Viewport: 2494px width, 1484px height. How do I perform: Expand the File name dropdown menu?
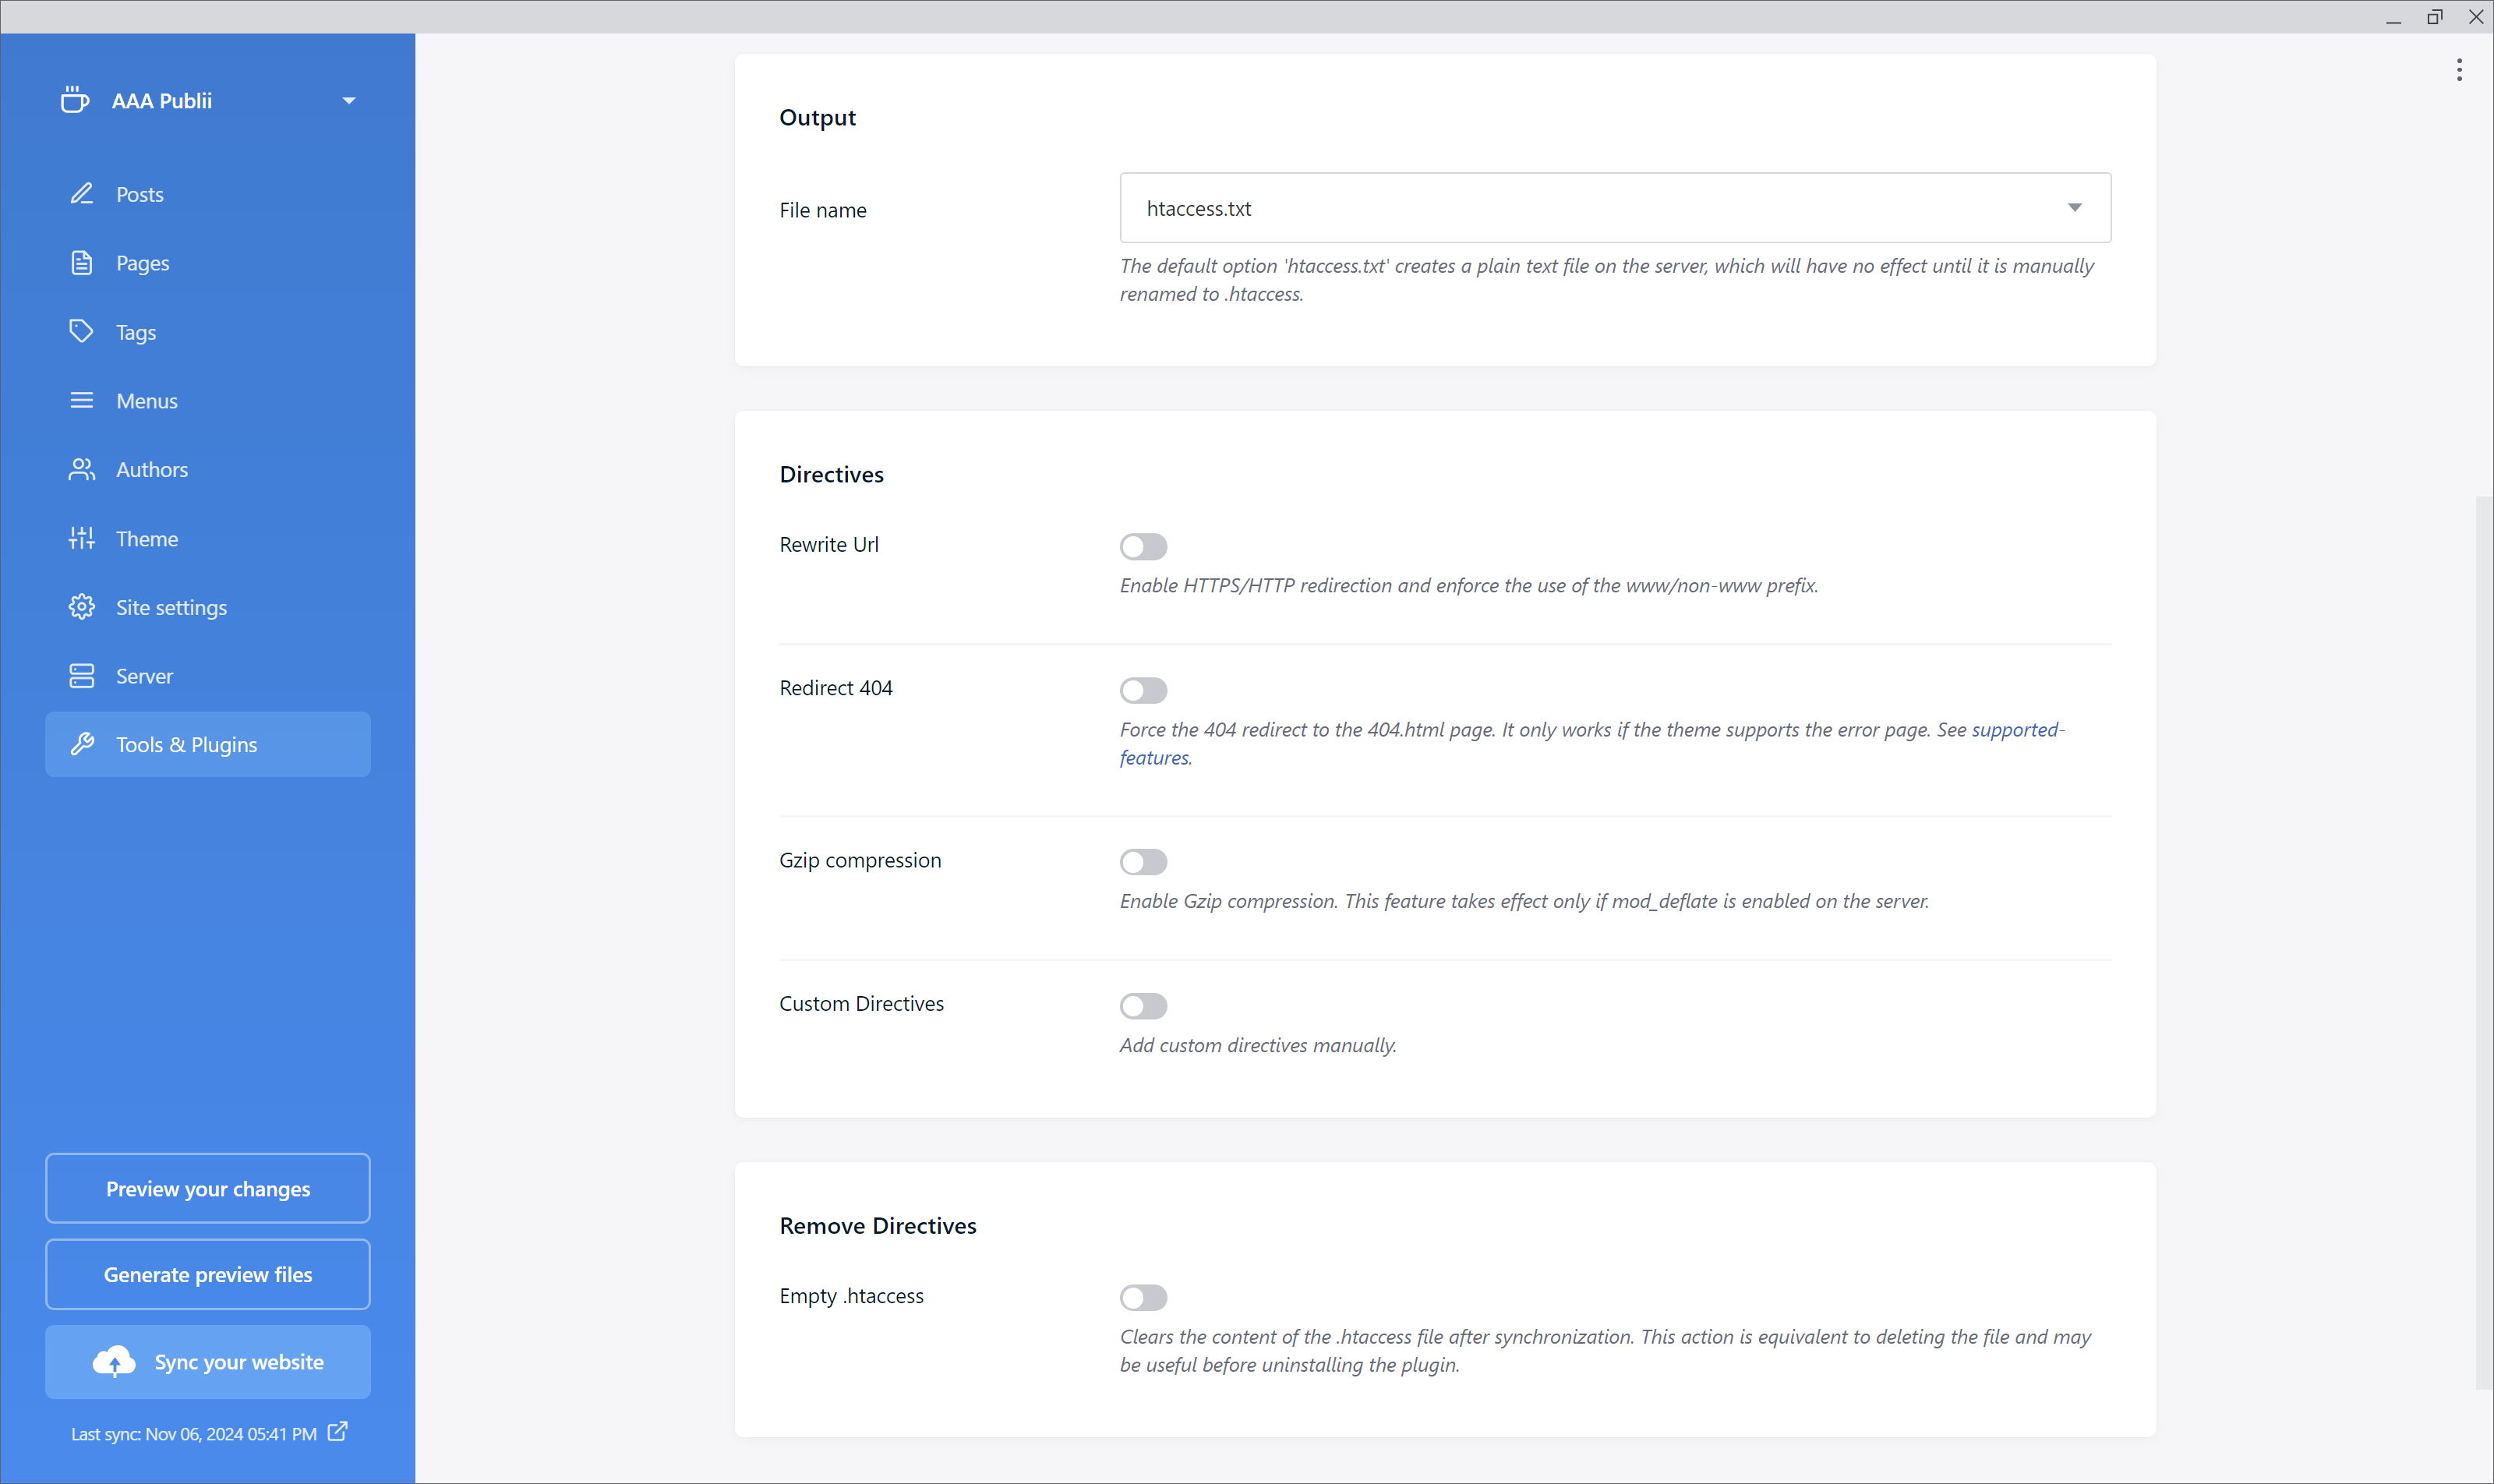coord(2075,207)
